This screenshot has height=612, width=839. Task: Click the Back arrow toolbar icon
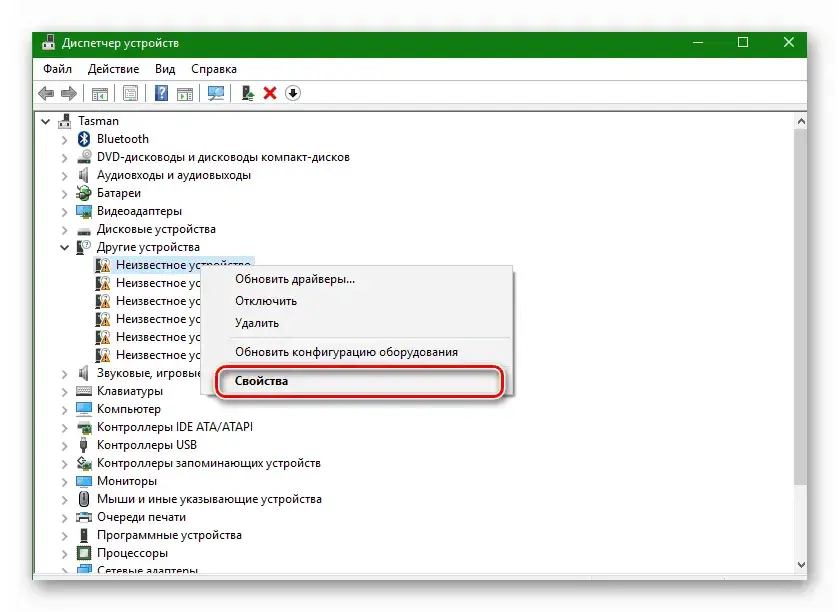(x=46, y=93)
